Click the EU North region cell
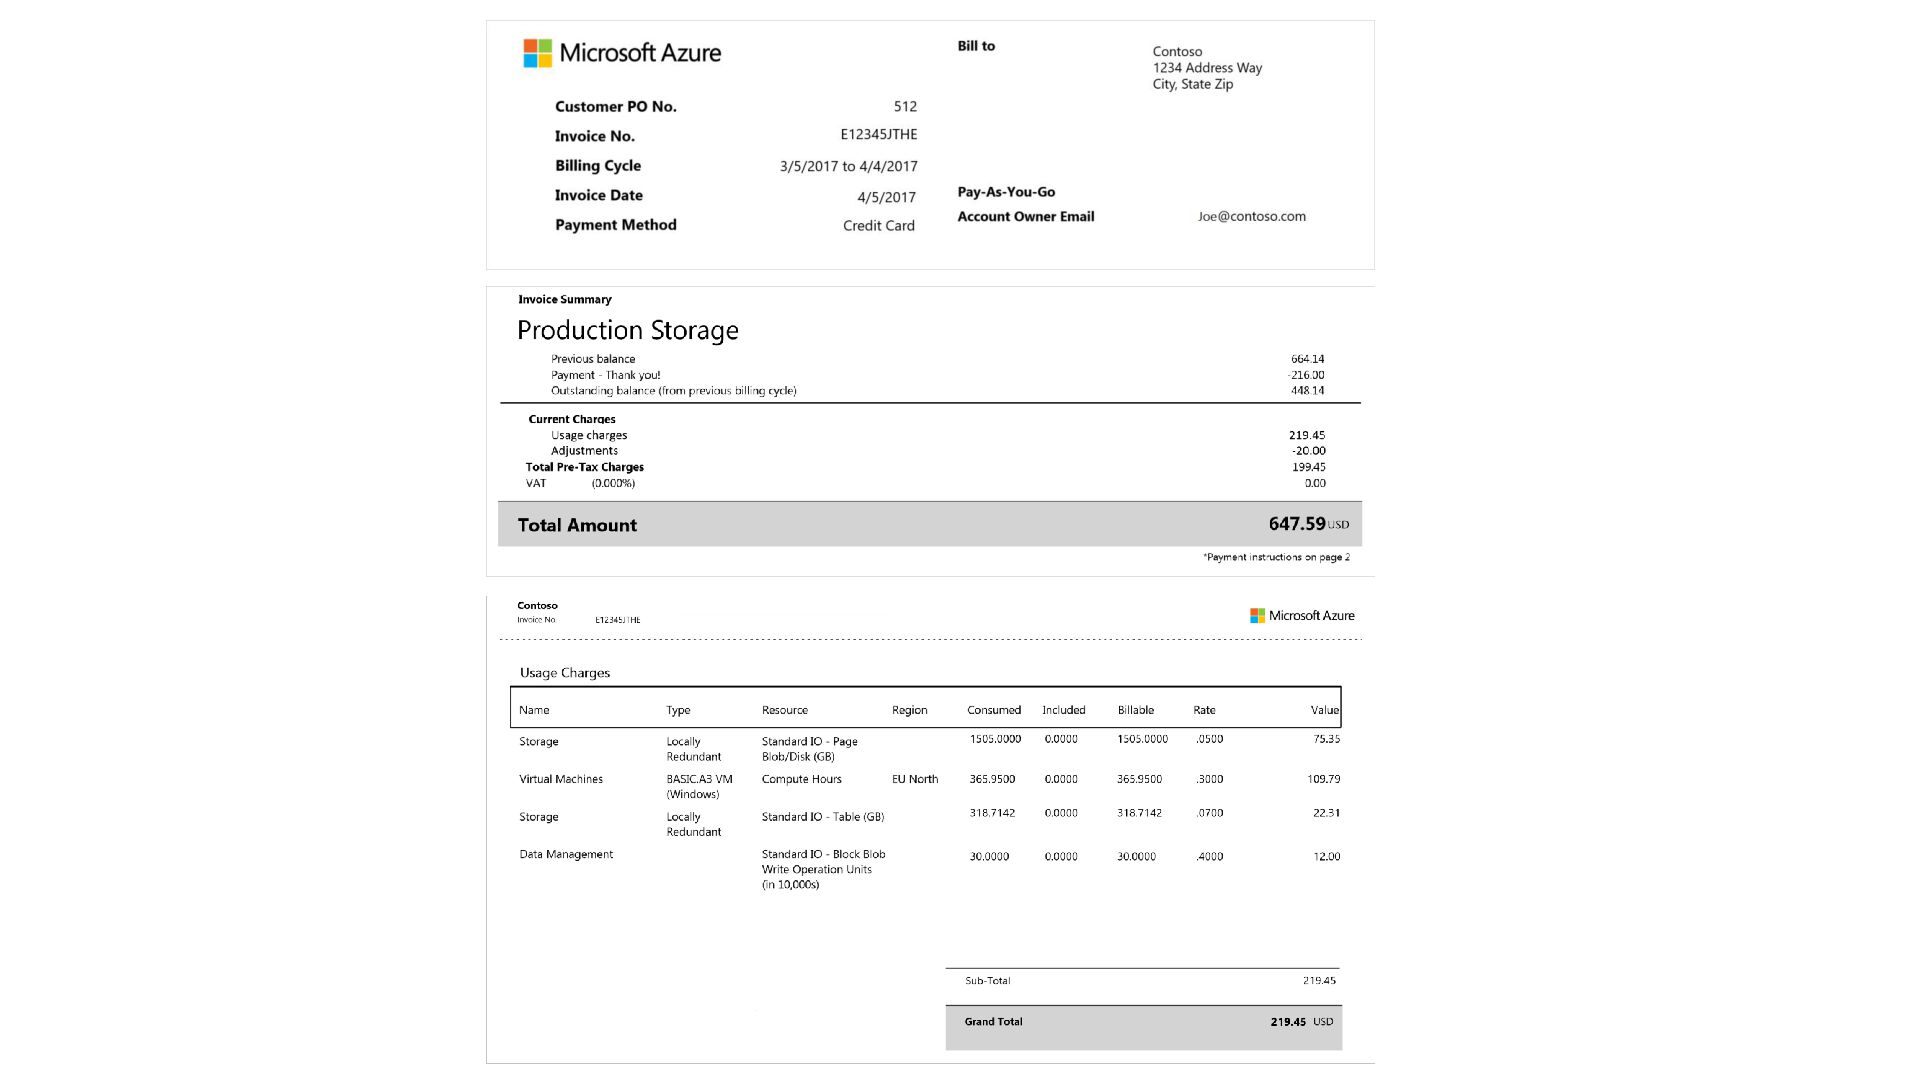The width and height of the screenshot is (1920, 1080). pos(915,779)
